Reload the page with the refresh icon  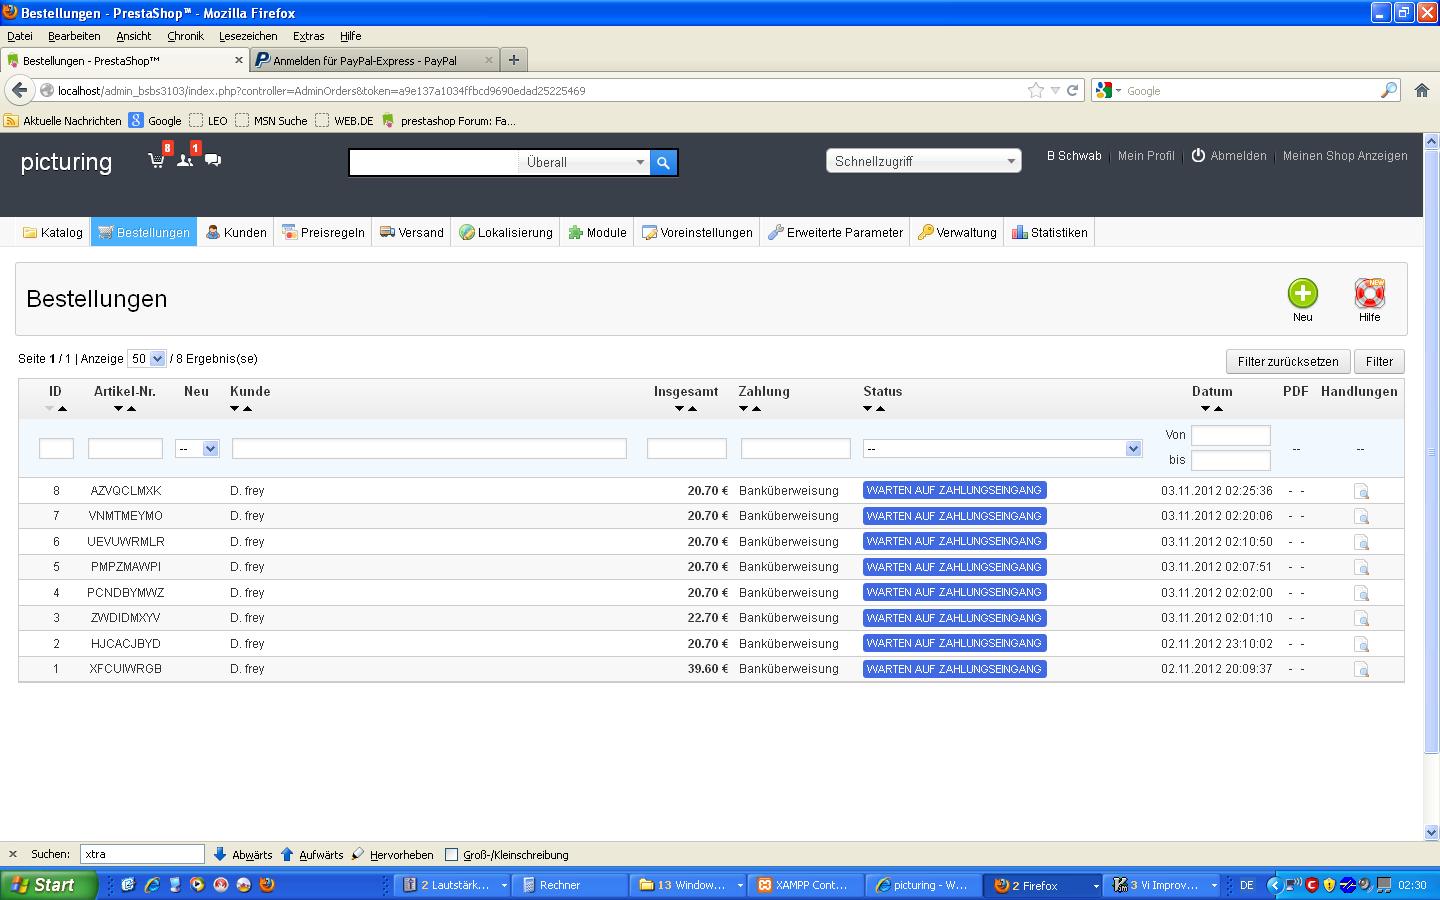coord(1072,90)
